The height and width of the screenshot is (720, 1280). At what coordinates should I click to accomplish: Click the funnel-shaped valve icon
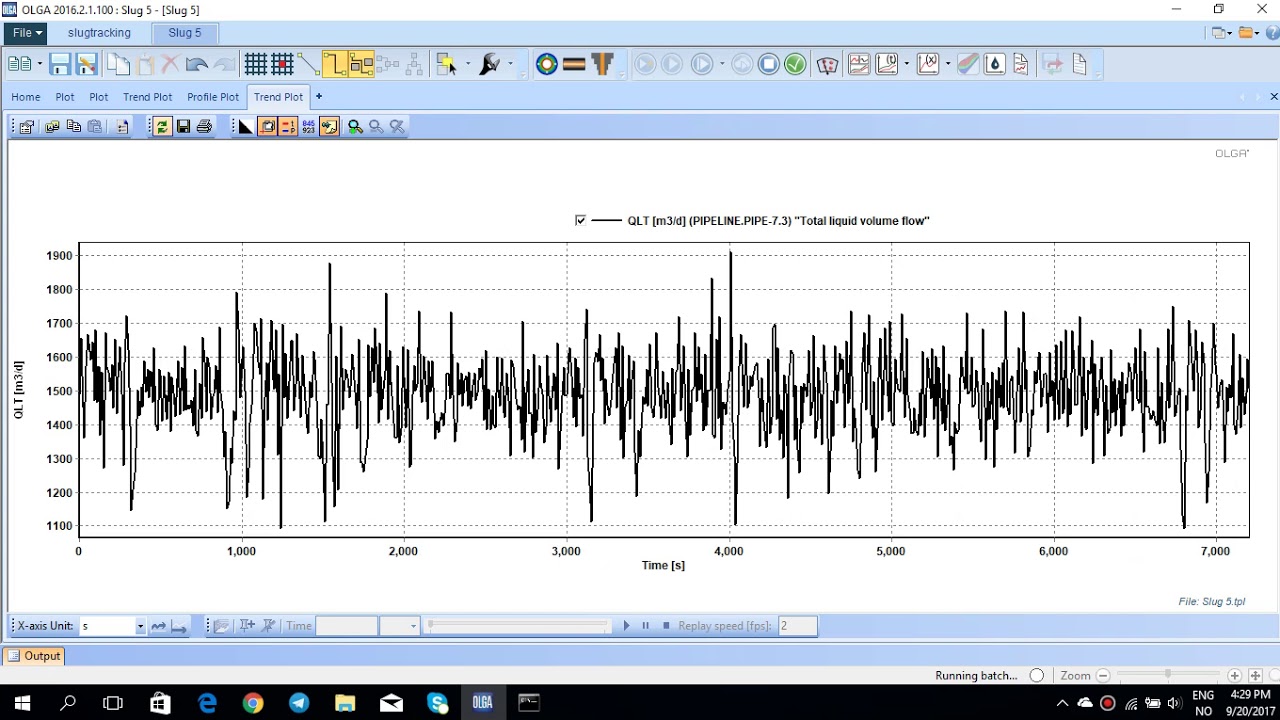(602, 65)
